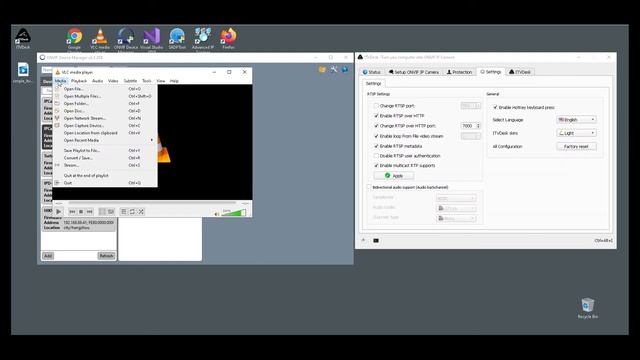Toggle Change RTSP over HTTP port checkbox
640x360 pixels.
coord(376,126)
